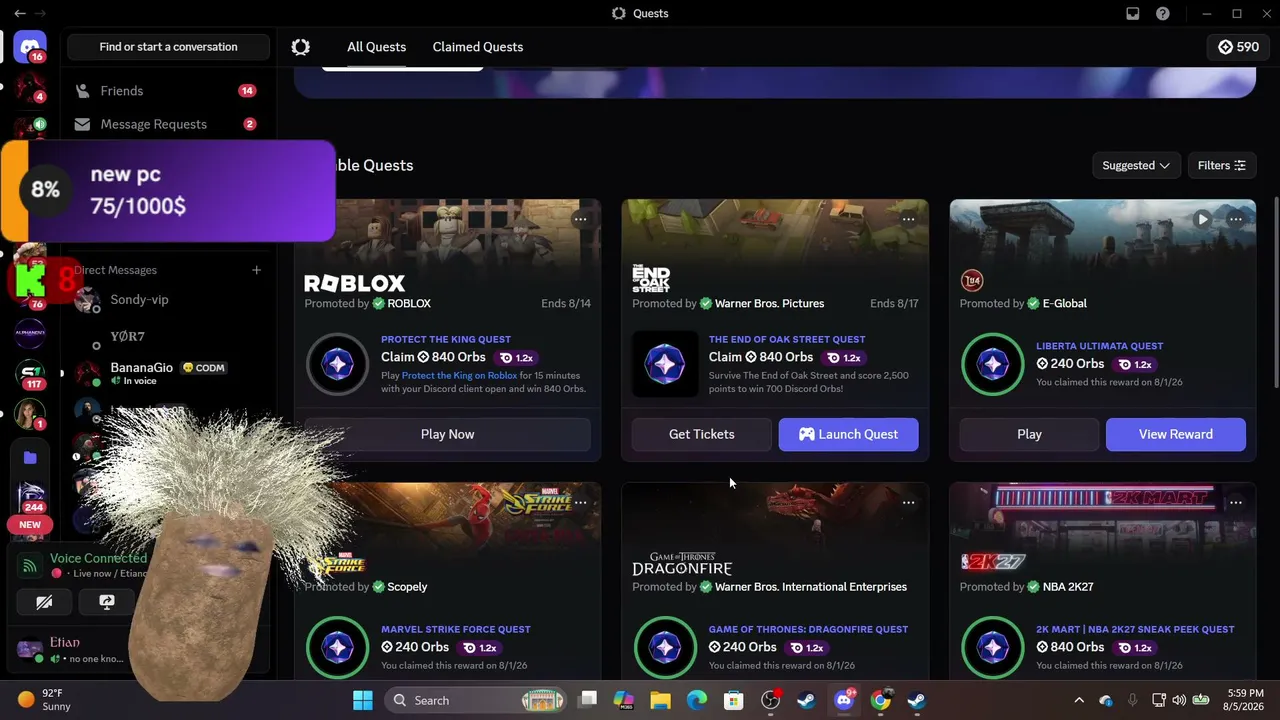Screen dimensions: 1280x720
Task: View Reward for Liberta Ultimata quest
Action: (x=1176, y=434)
